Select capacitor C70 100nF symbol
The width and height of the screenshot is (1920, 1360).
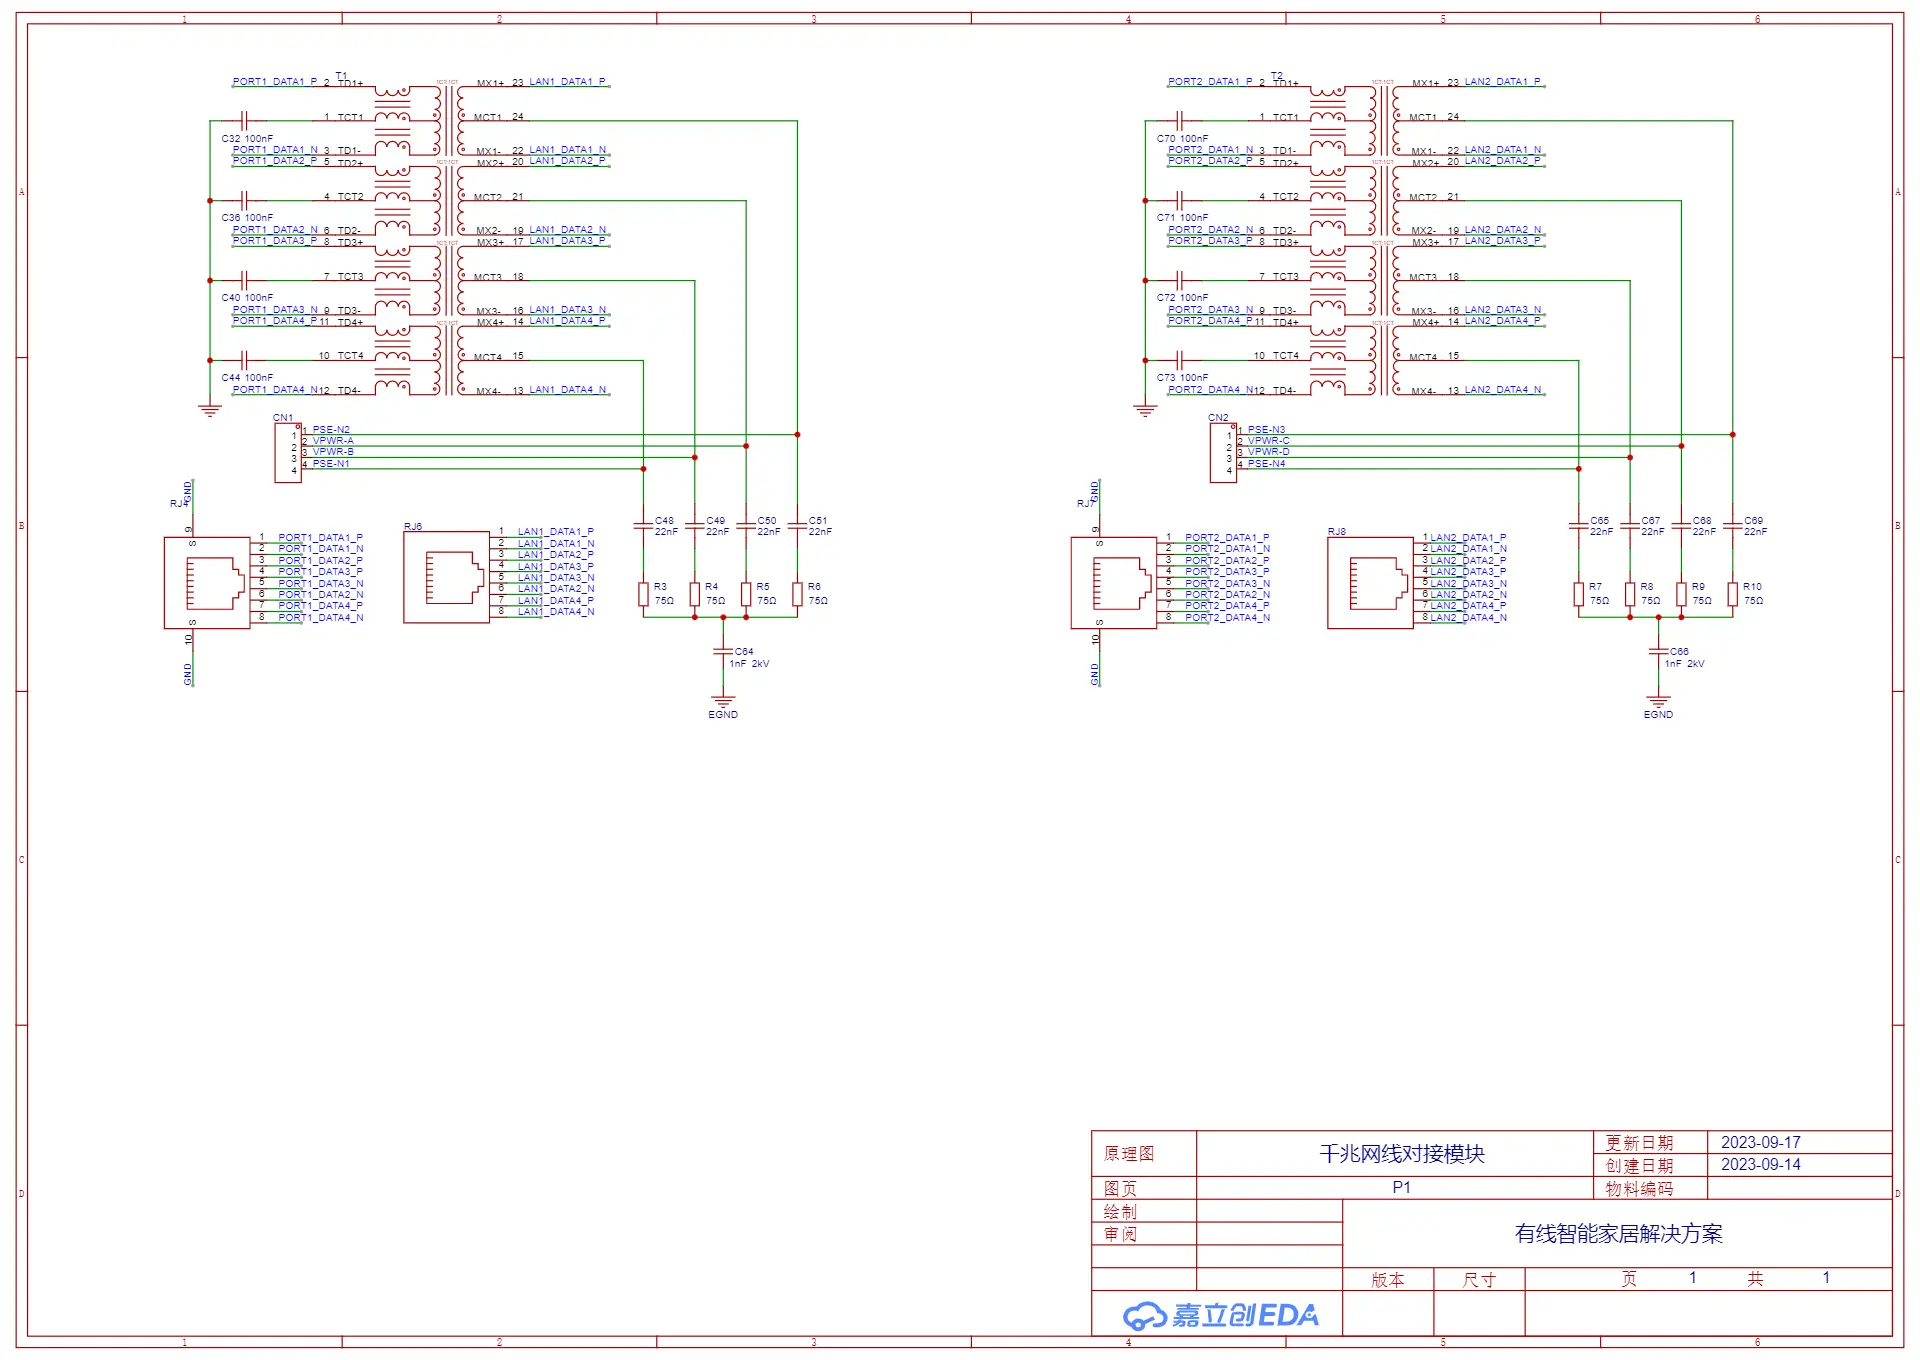(x=1179, y=121)
